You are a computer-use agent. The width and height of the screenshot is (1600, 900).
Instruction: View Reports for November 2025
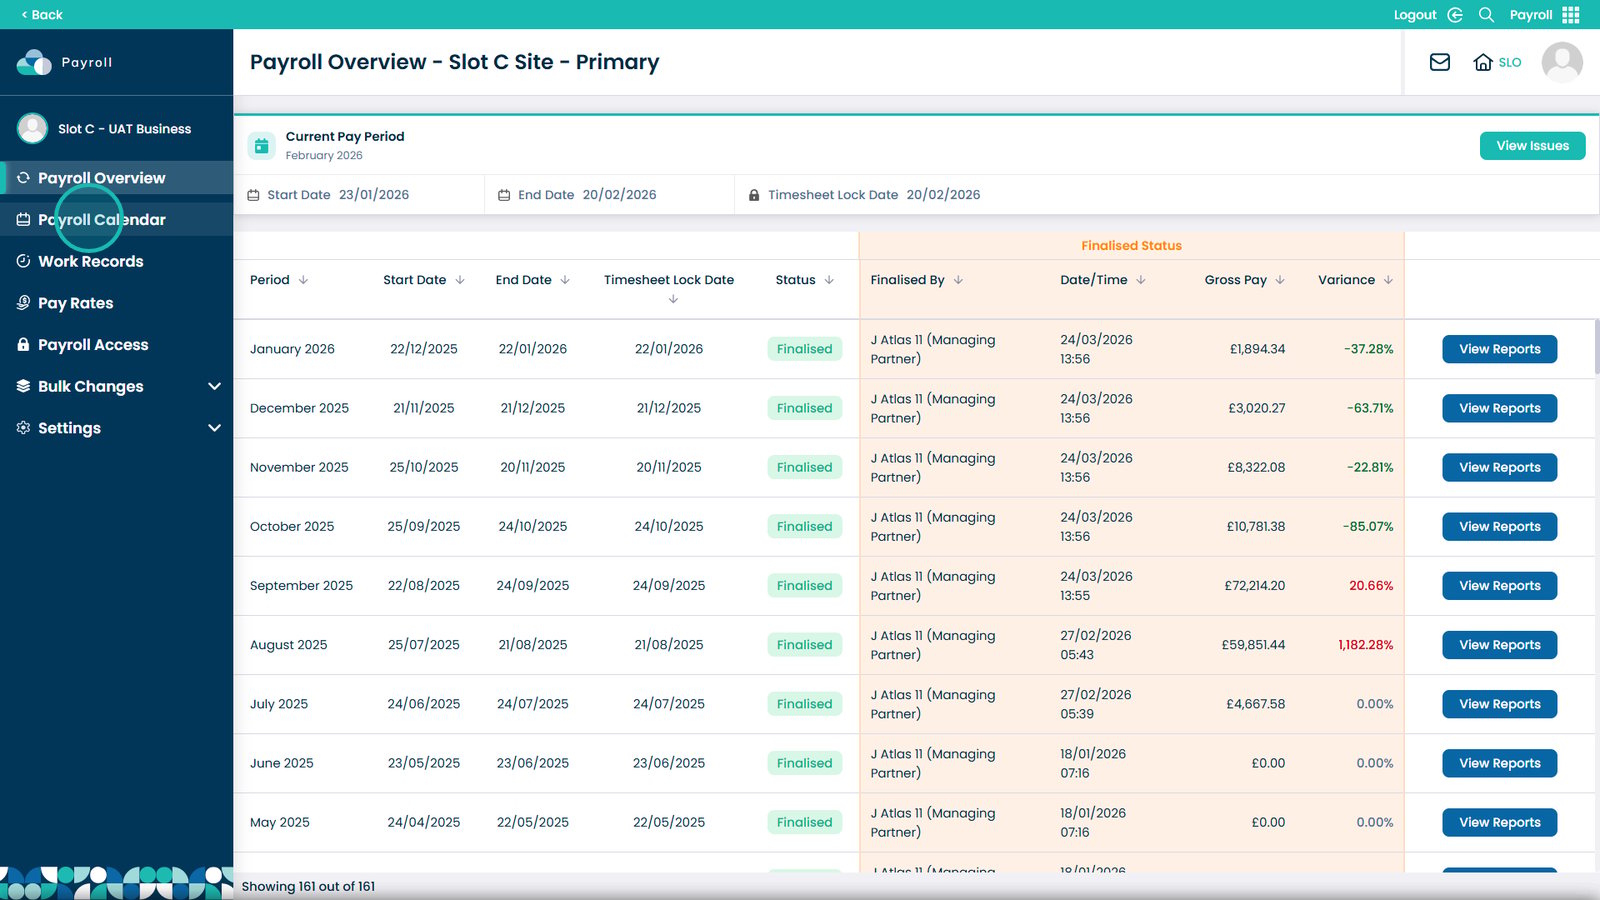[x=1499, y=467]
